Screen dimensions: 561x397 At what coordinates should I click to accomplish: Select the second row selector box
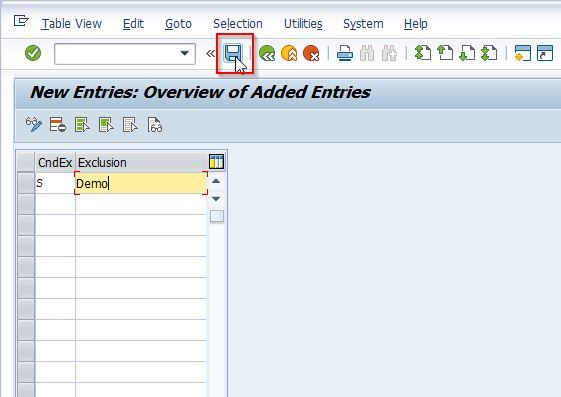click(26, 204)
